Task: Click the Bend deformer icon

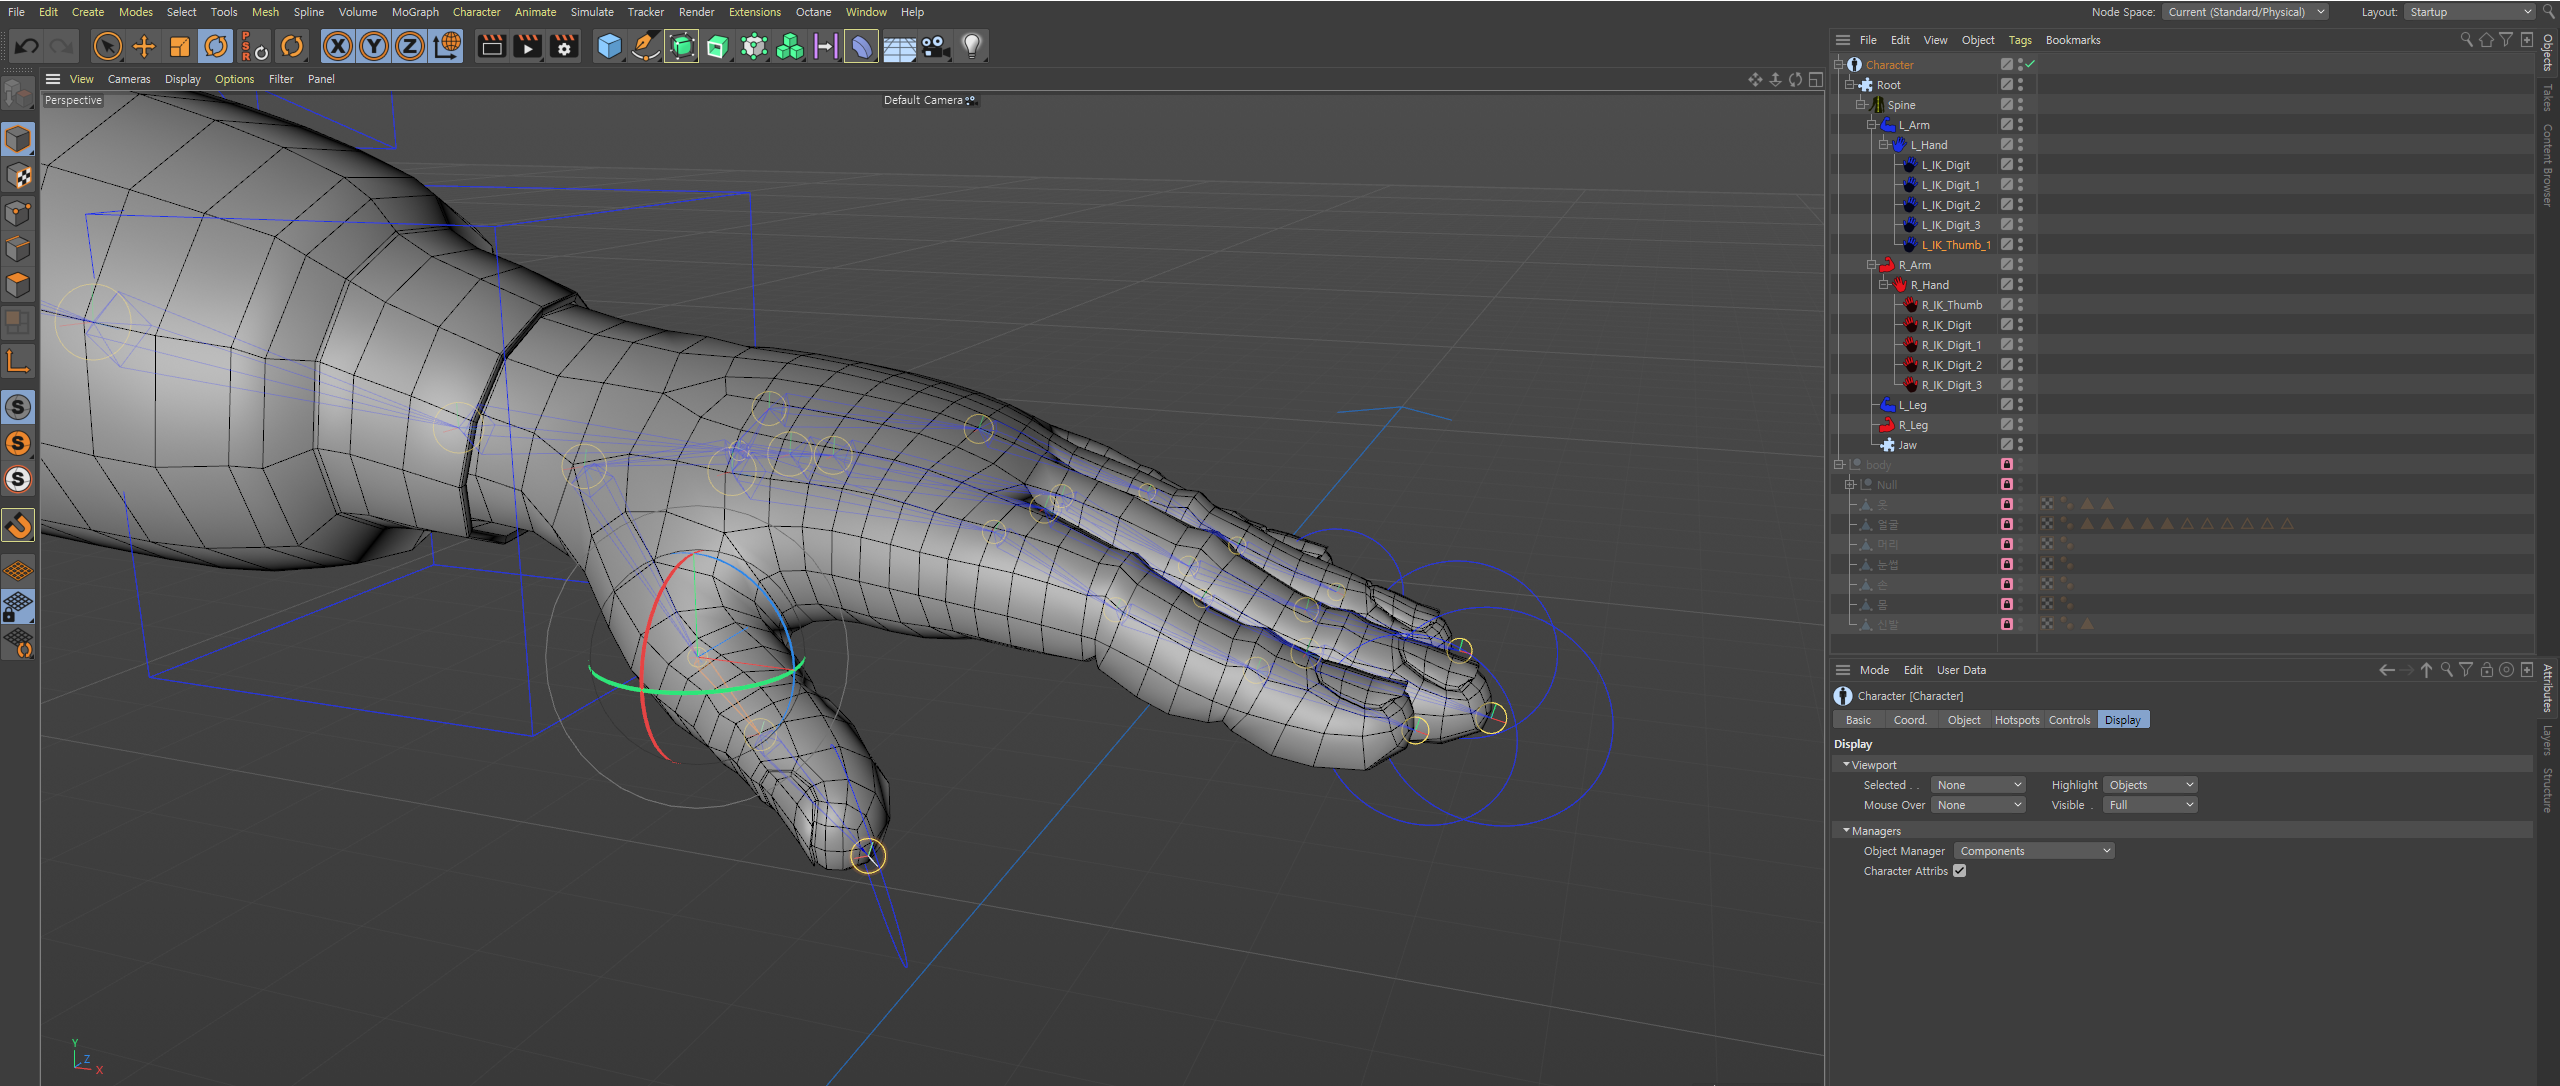Action: click(861, 46)
